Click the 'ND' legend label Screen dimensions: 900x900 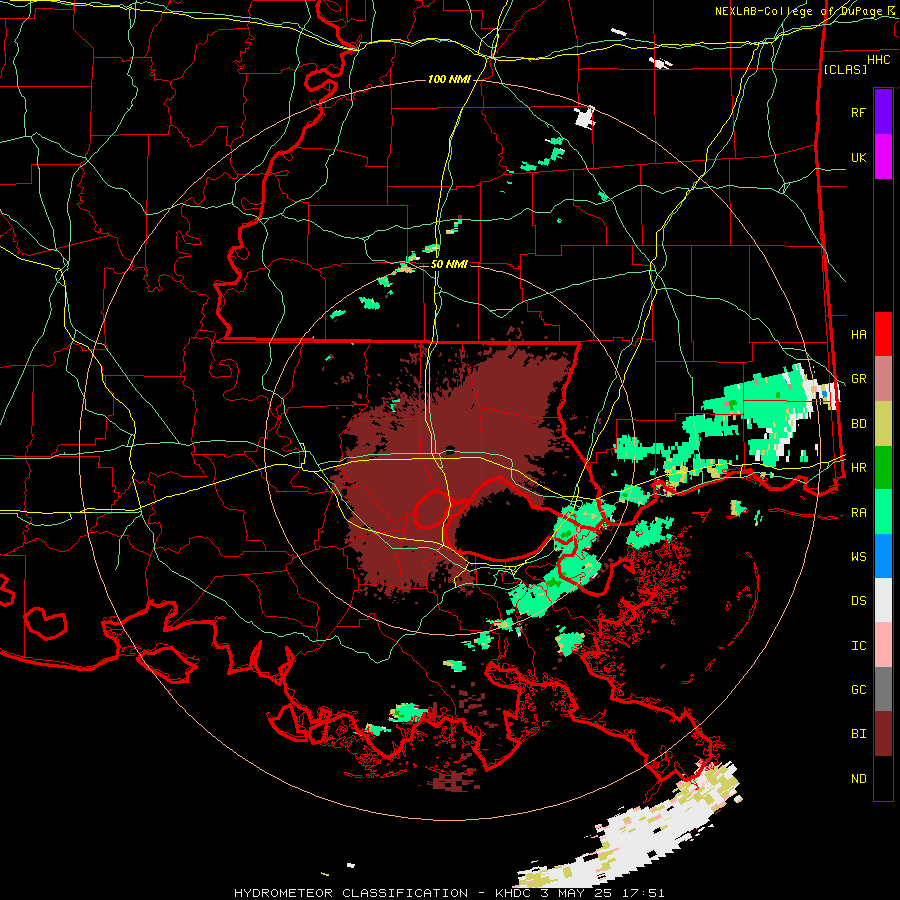point(858,779)
